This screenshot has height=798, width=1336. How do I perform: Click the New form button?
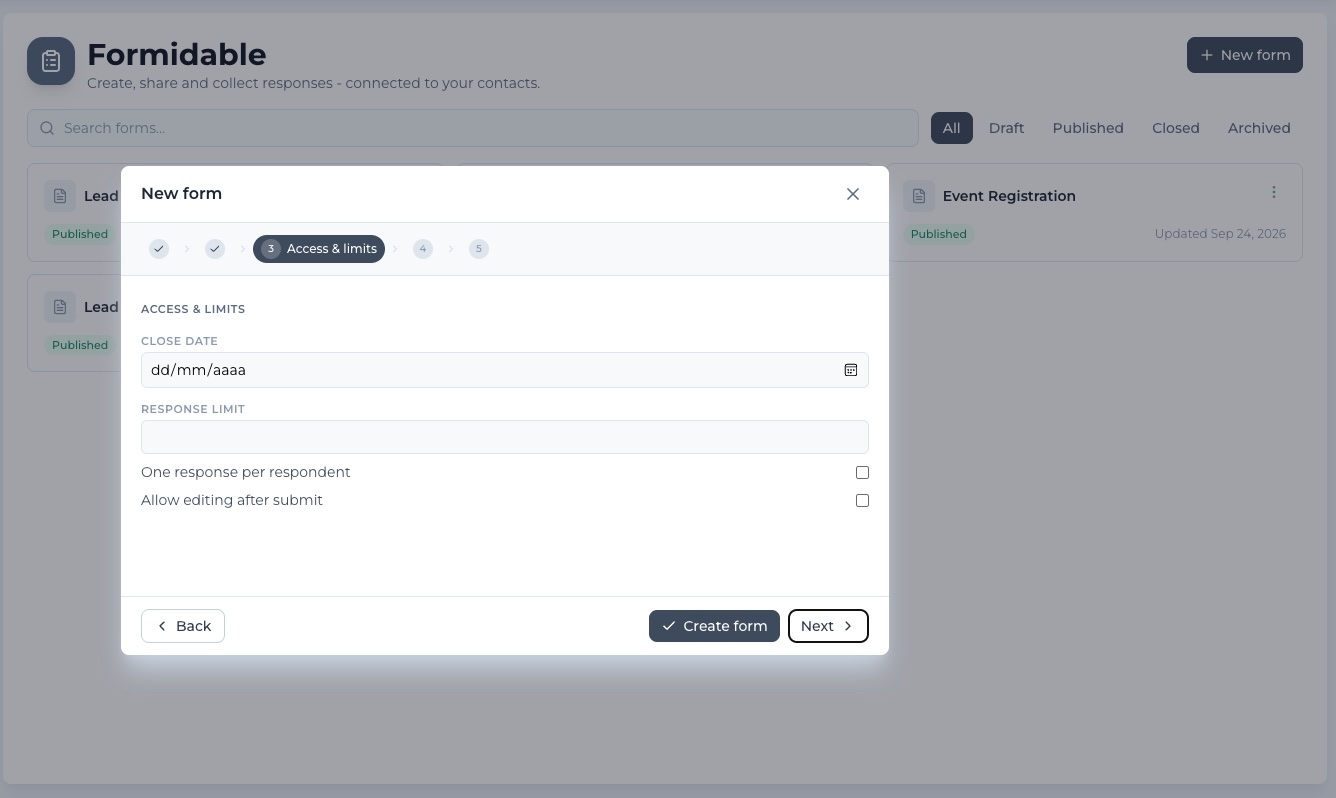click(x=1245, y=55)
